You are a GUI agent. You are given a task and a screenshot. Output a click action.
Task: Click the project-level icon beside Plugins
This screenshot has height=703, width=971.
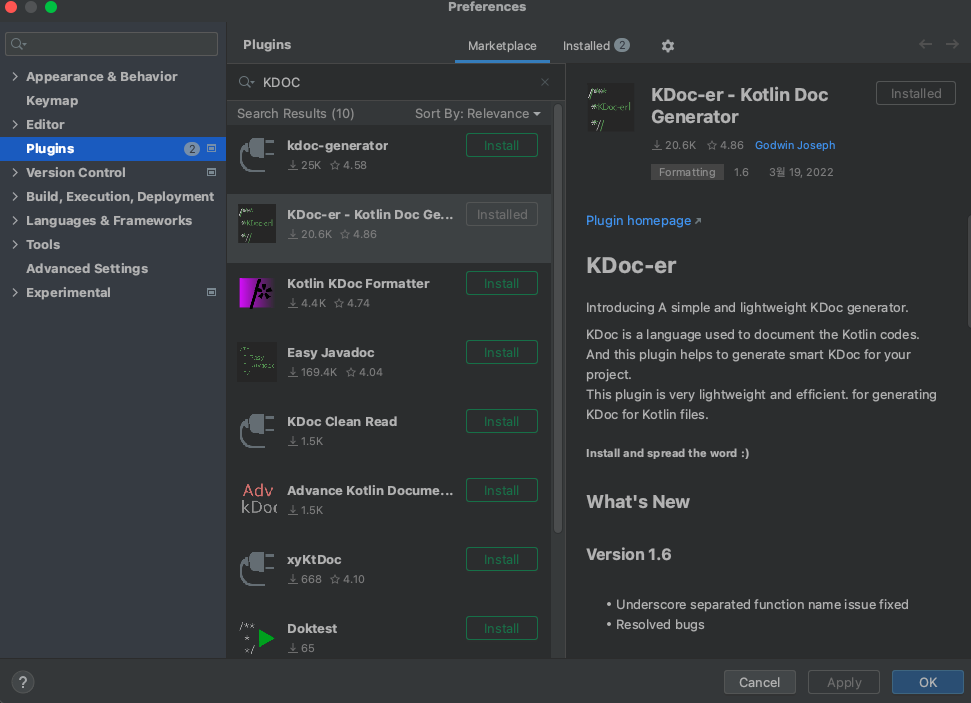[211, 149]
